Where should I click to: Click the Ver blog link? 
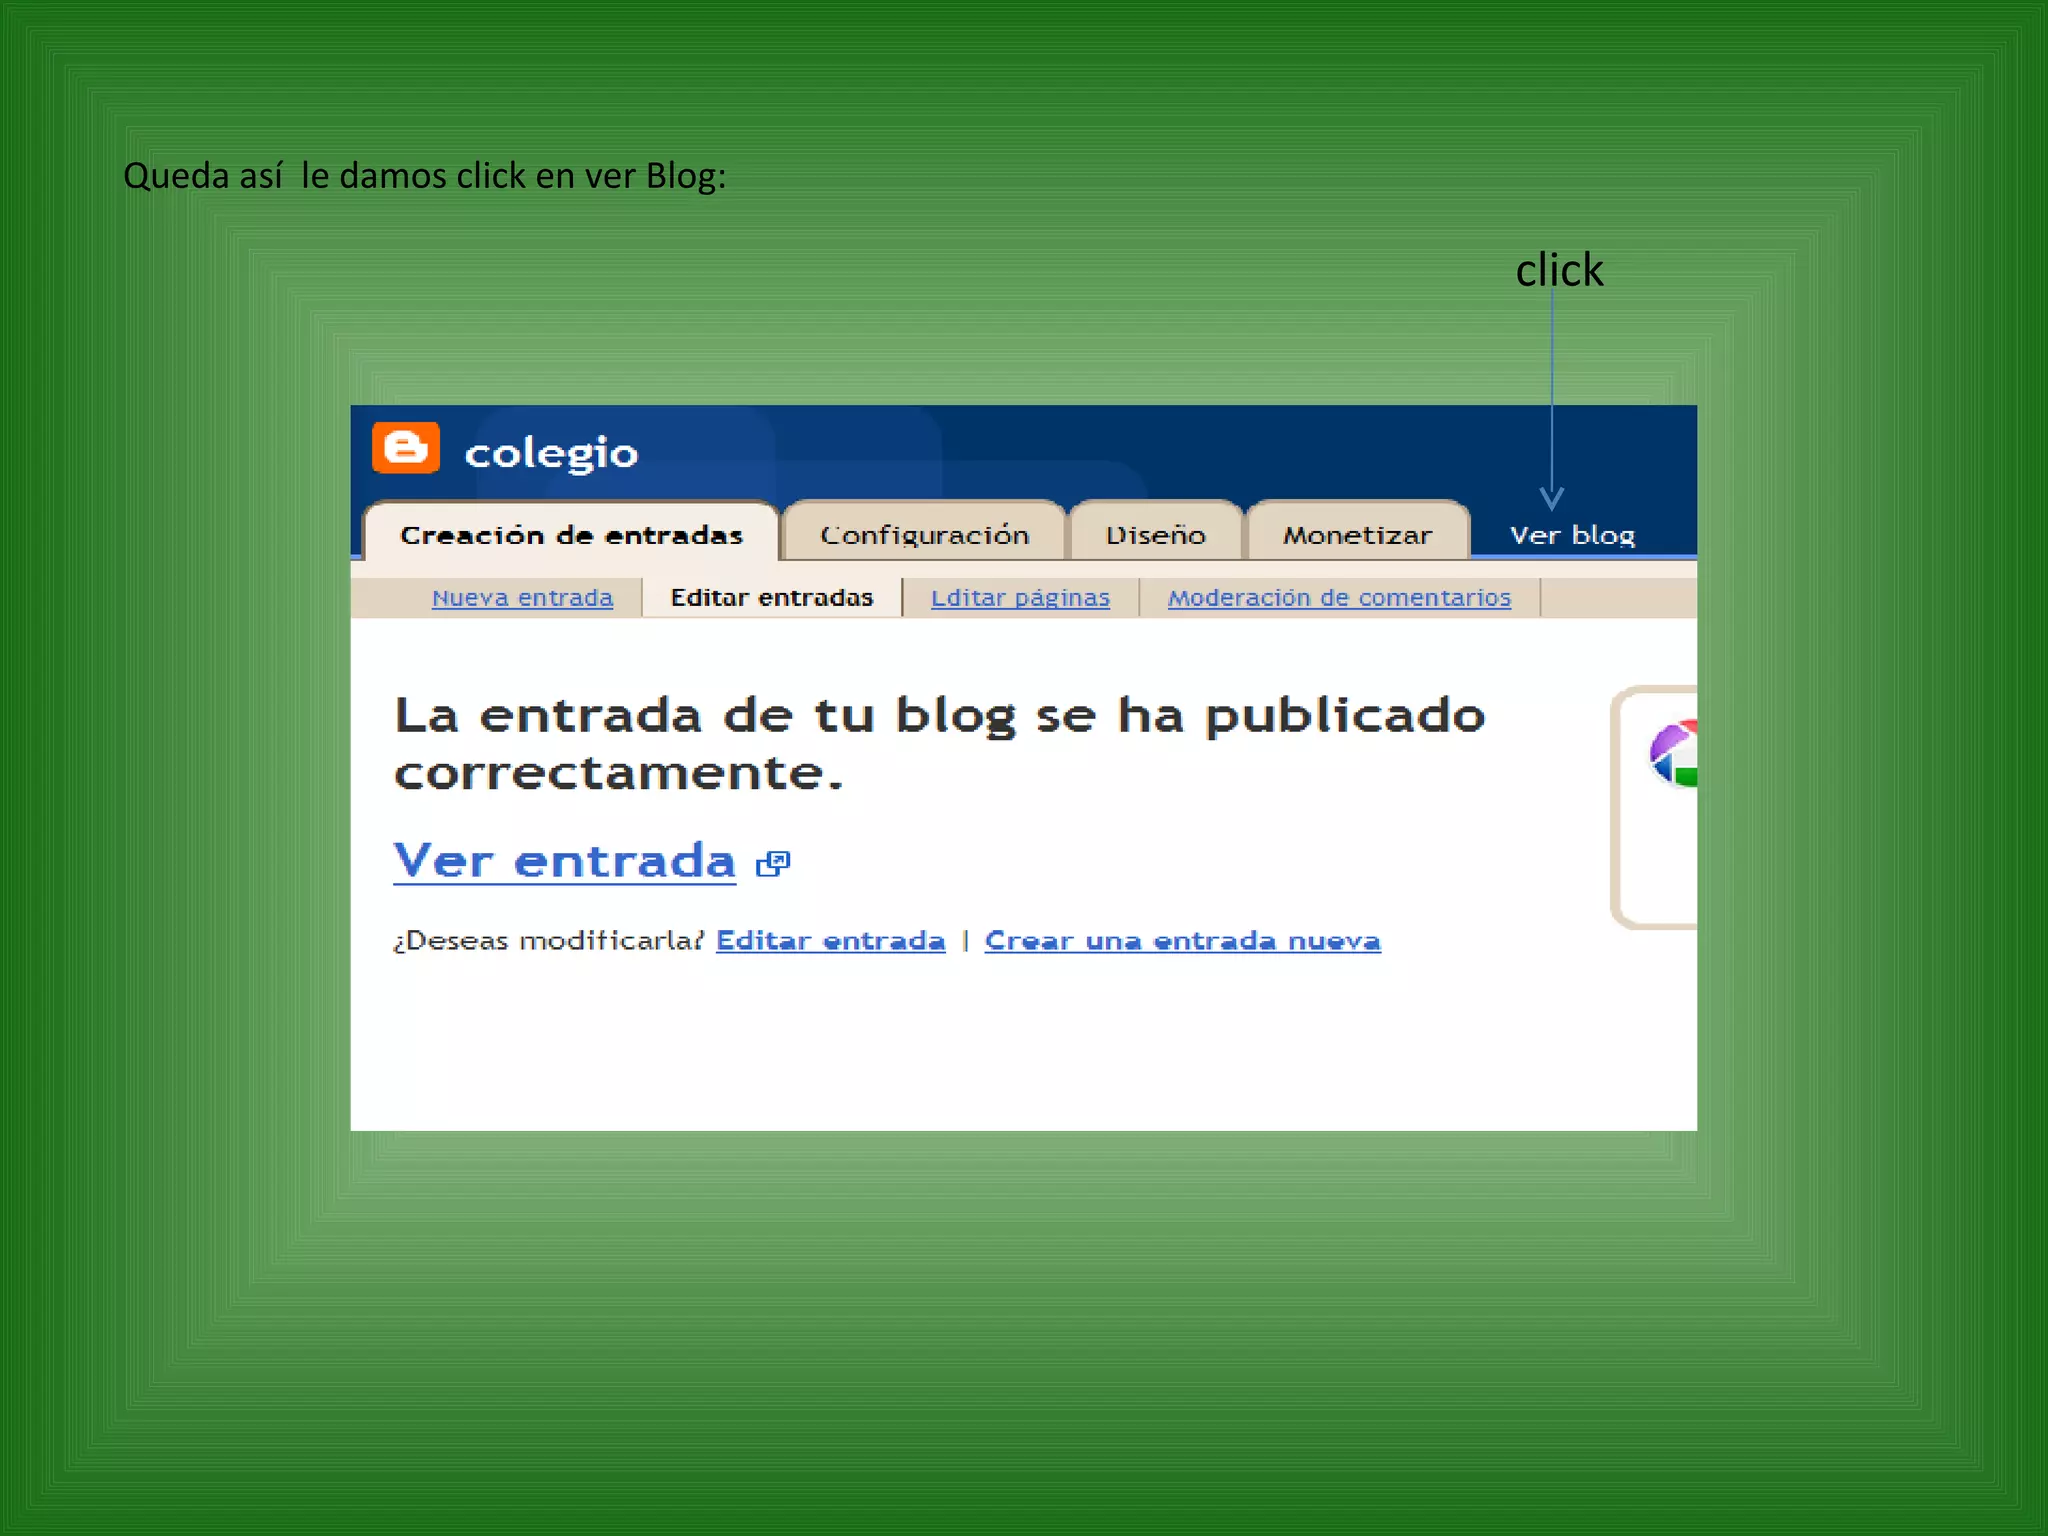(1572, 535)
